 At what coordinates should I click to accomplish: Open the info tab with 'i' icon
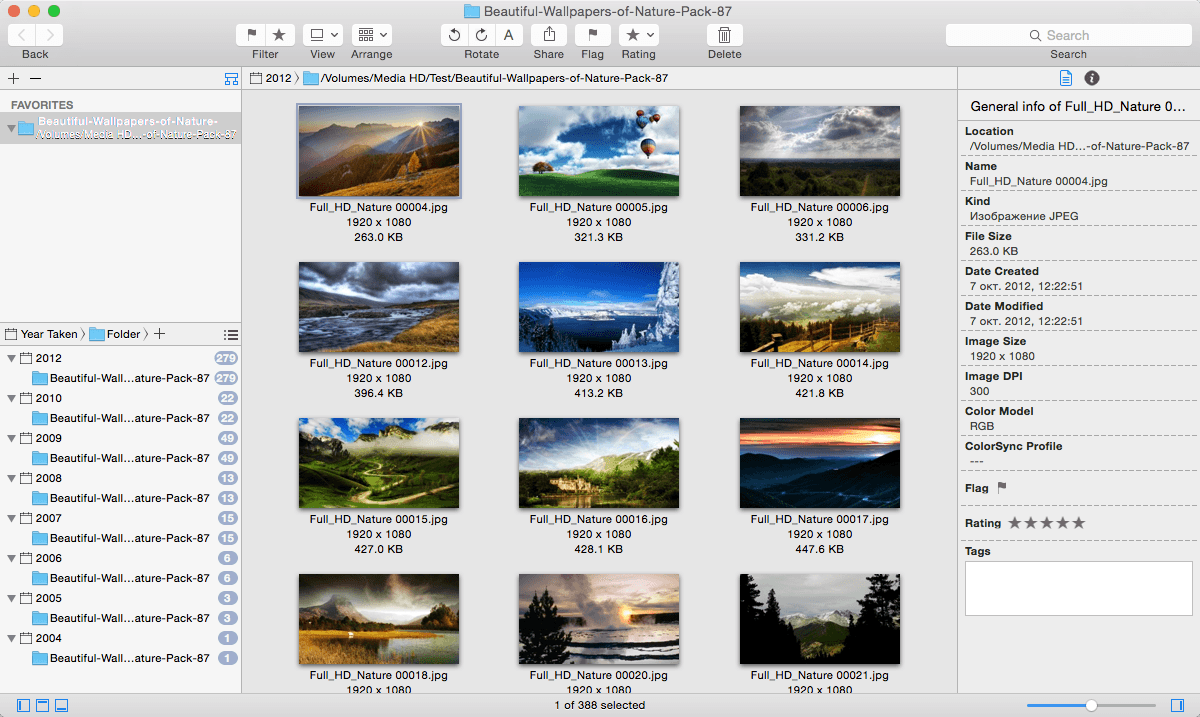[1092, 78]
